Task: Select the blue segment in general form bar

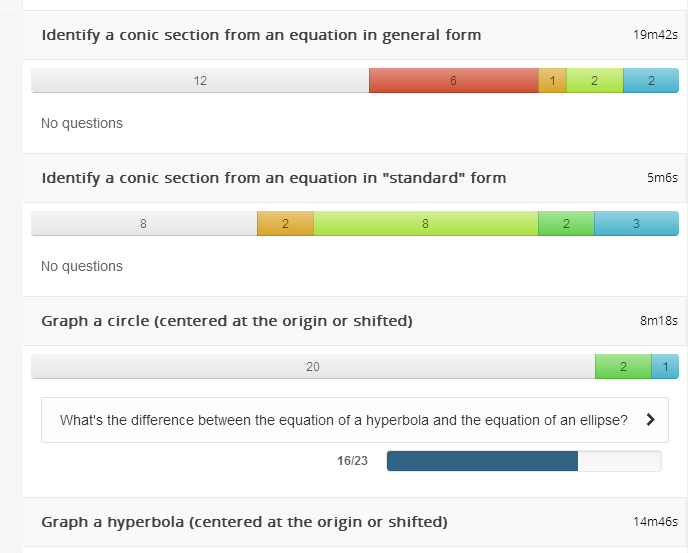Action: (x=650, y=81)
